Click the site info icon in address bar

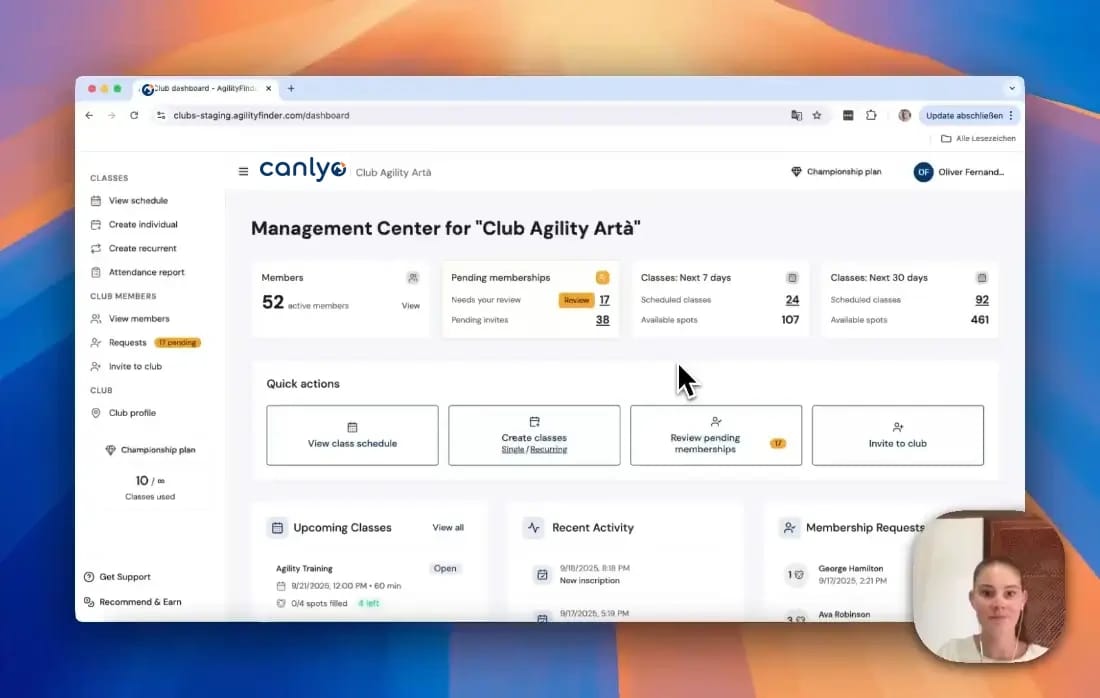[161, 116]
